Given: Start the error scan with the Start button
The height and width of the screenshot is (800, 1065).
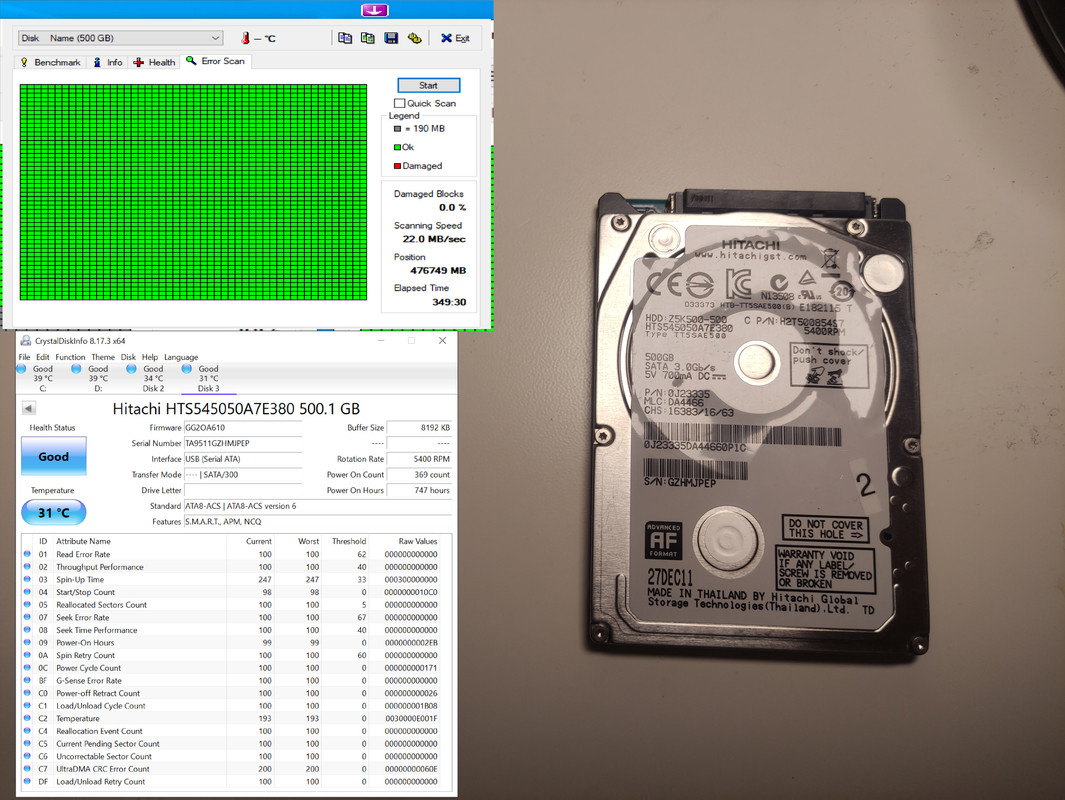Looking at the screenshot, I should (429, 85).
